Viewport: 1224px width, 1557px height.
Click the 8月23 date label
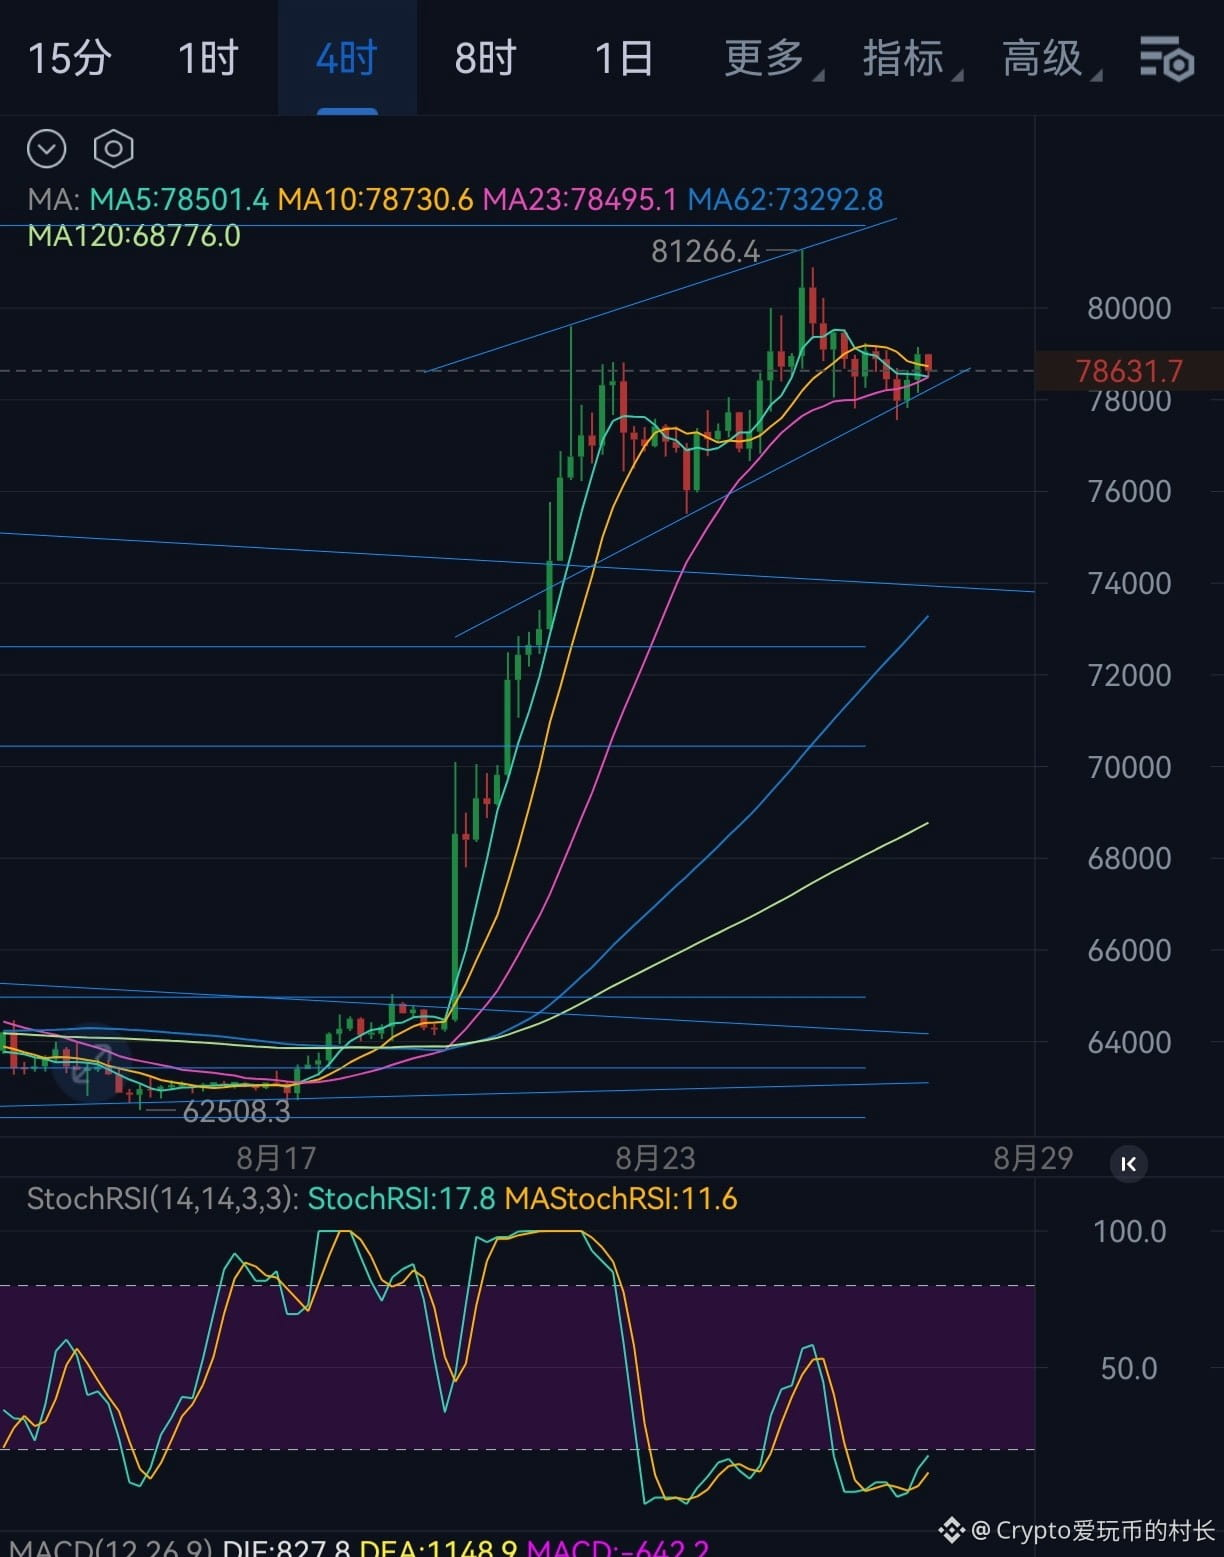pyautogui.click(x=655, y=1158)
